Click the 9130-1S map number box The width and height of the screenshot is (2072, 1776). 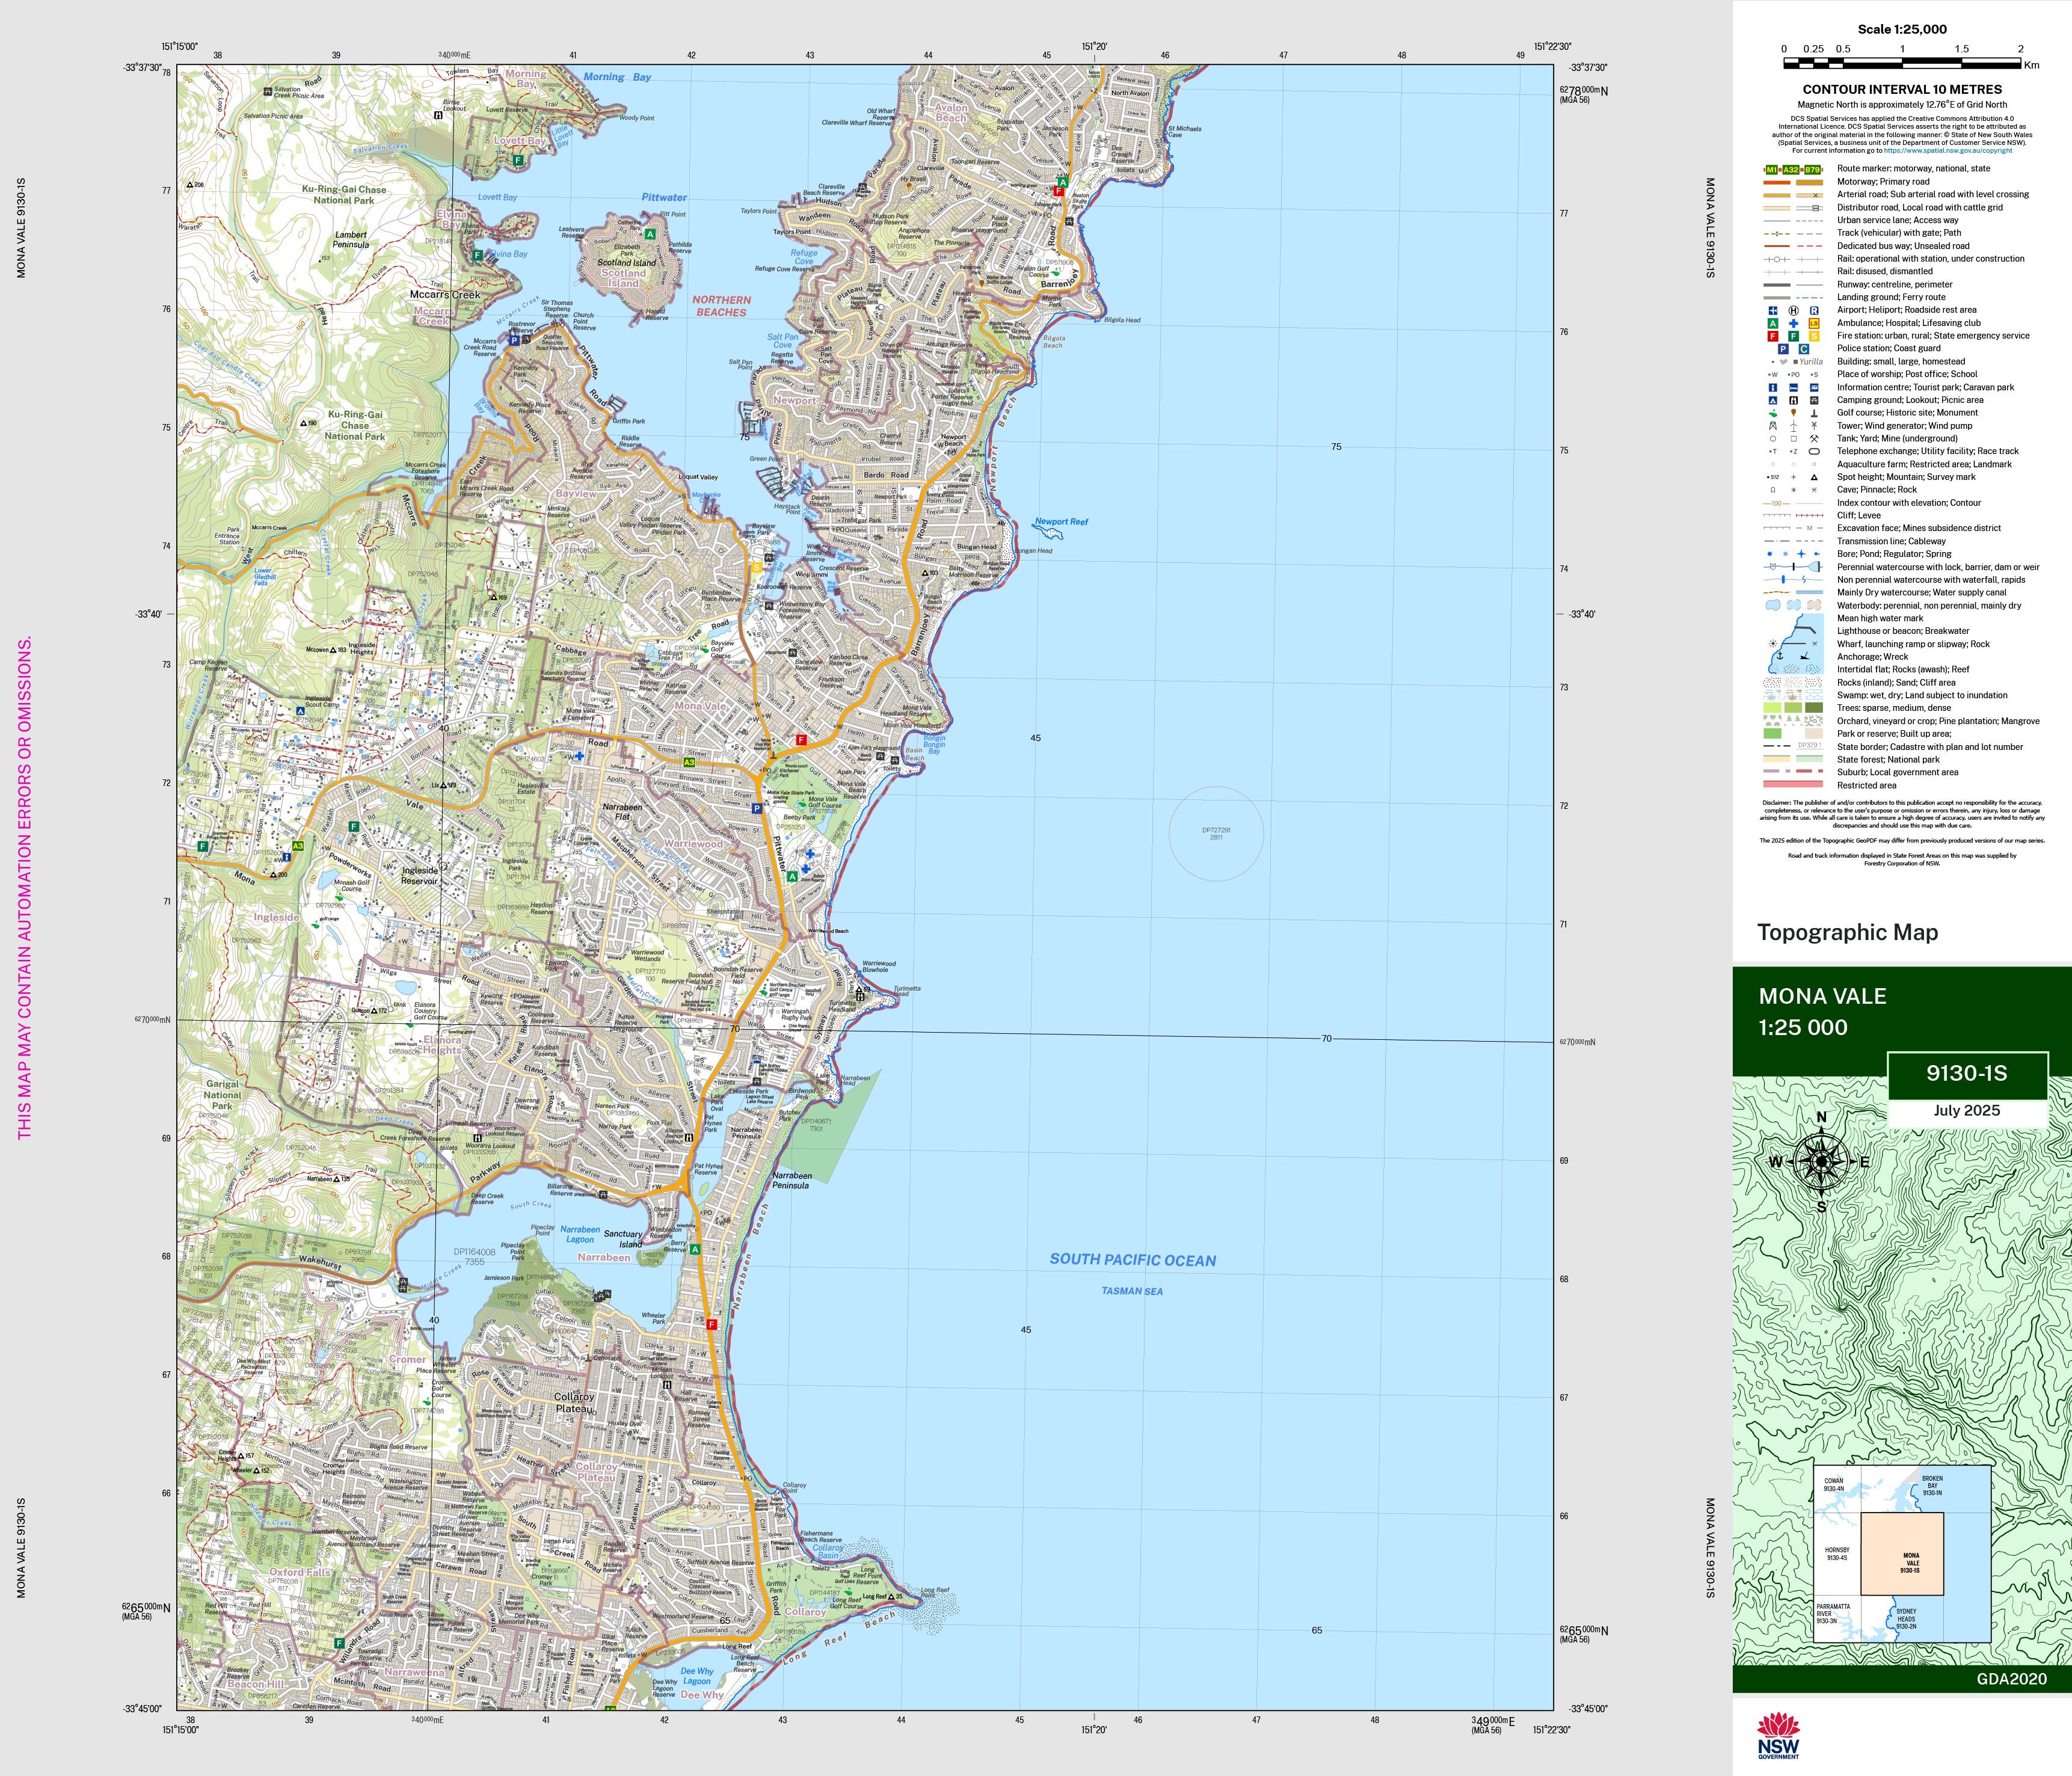point(1966,1074)
